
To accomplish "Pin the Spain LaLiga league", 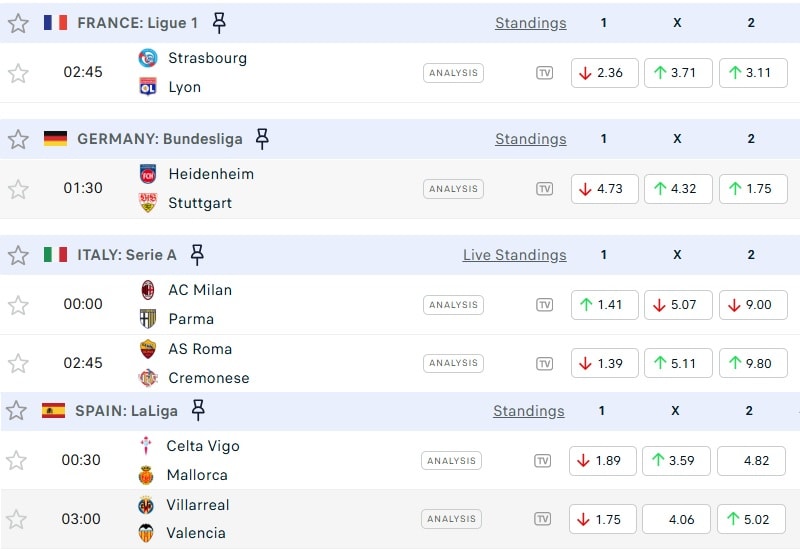I will pos(198,410).
